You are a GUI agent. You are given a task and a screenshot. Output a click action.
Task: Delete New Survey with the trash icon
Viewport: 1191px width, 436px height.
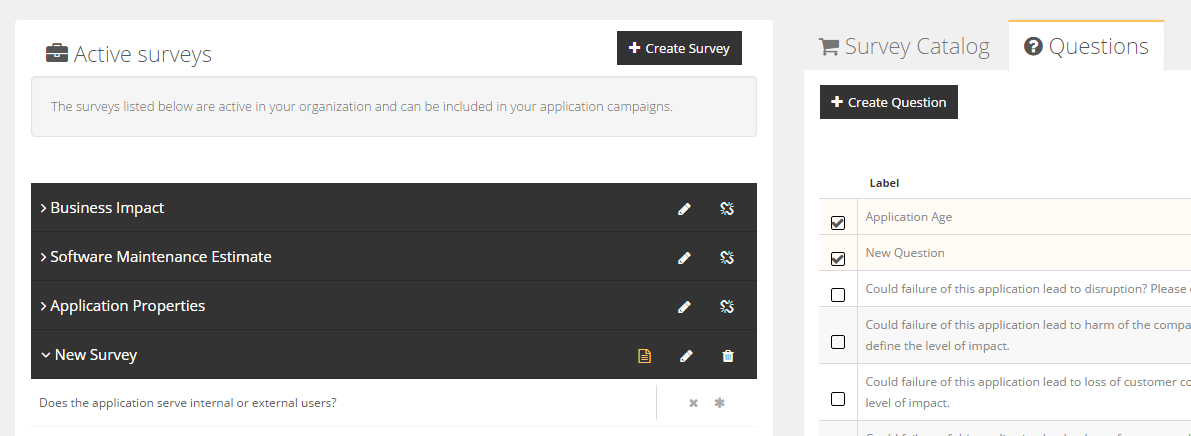point(727,356)
